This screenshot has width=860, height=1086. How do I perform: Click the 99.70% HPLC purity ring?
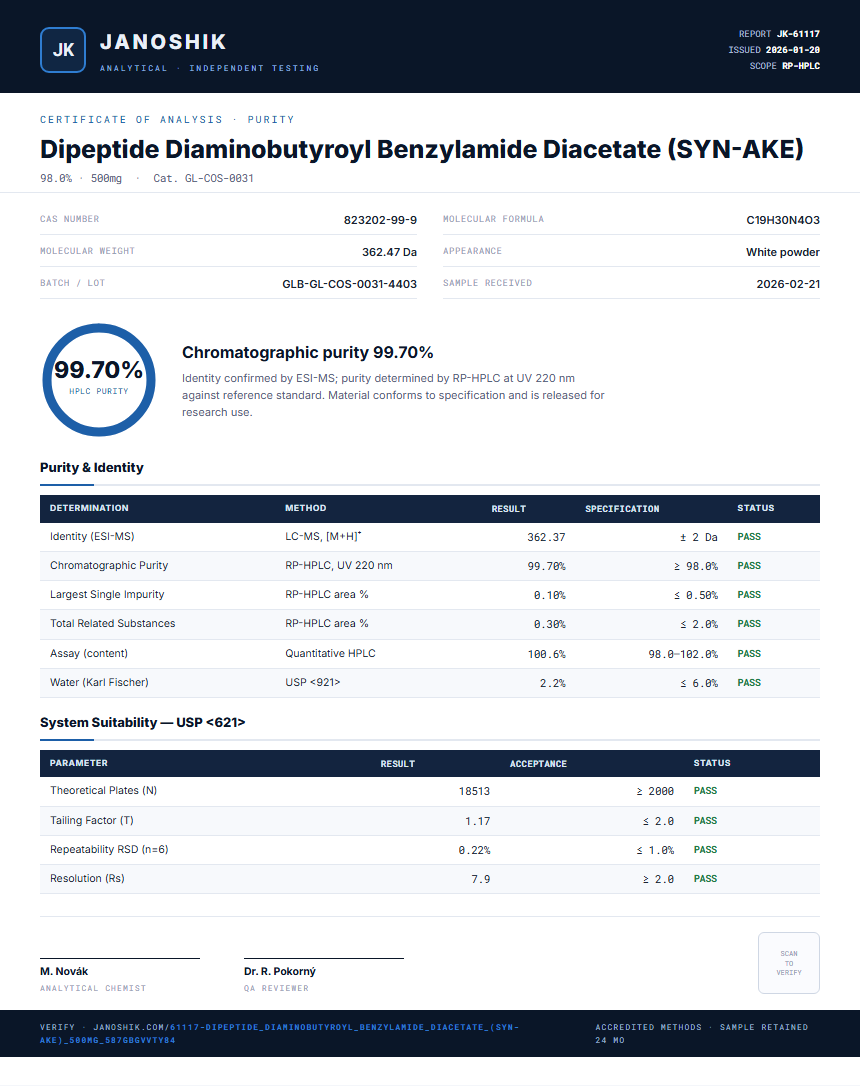click(x=98, y=380)
